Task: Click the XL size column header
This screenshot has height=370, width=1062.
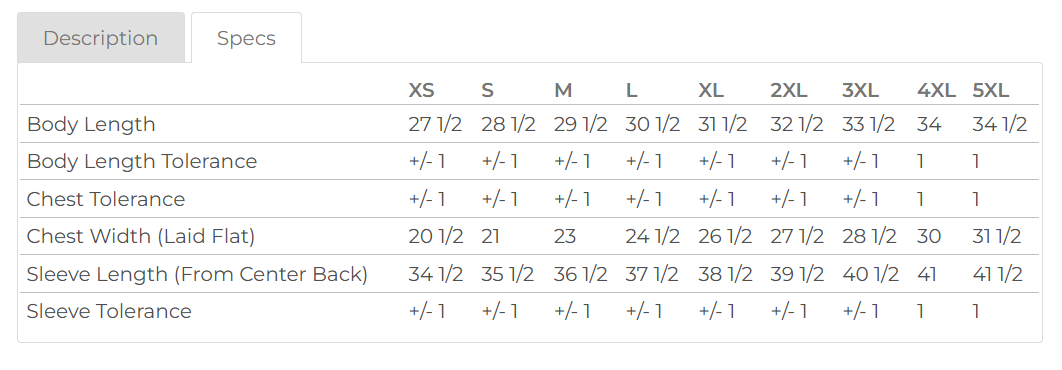Action: (711, 90)
